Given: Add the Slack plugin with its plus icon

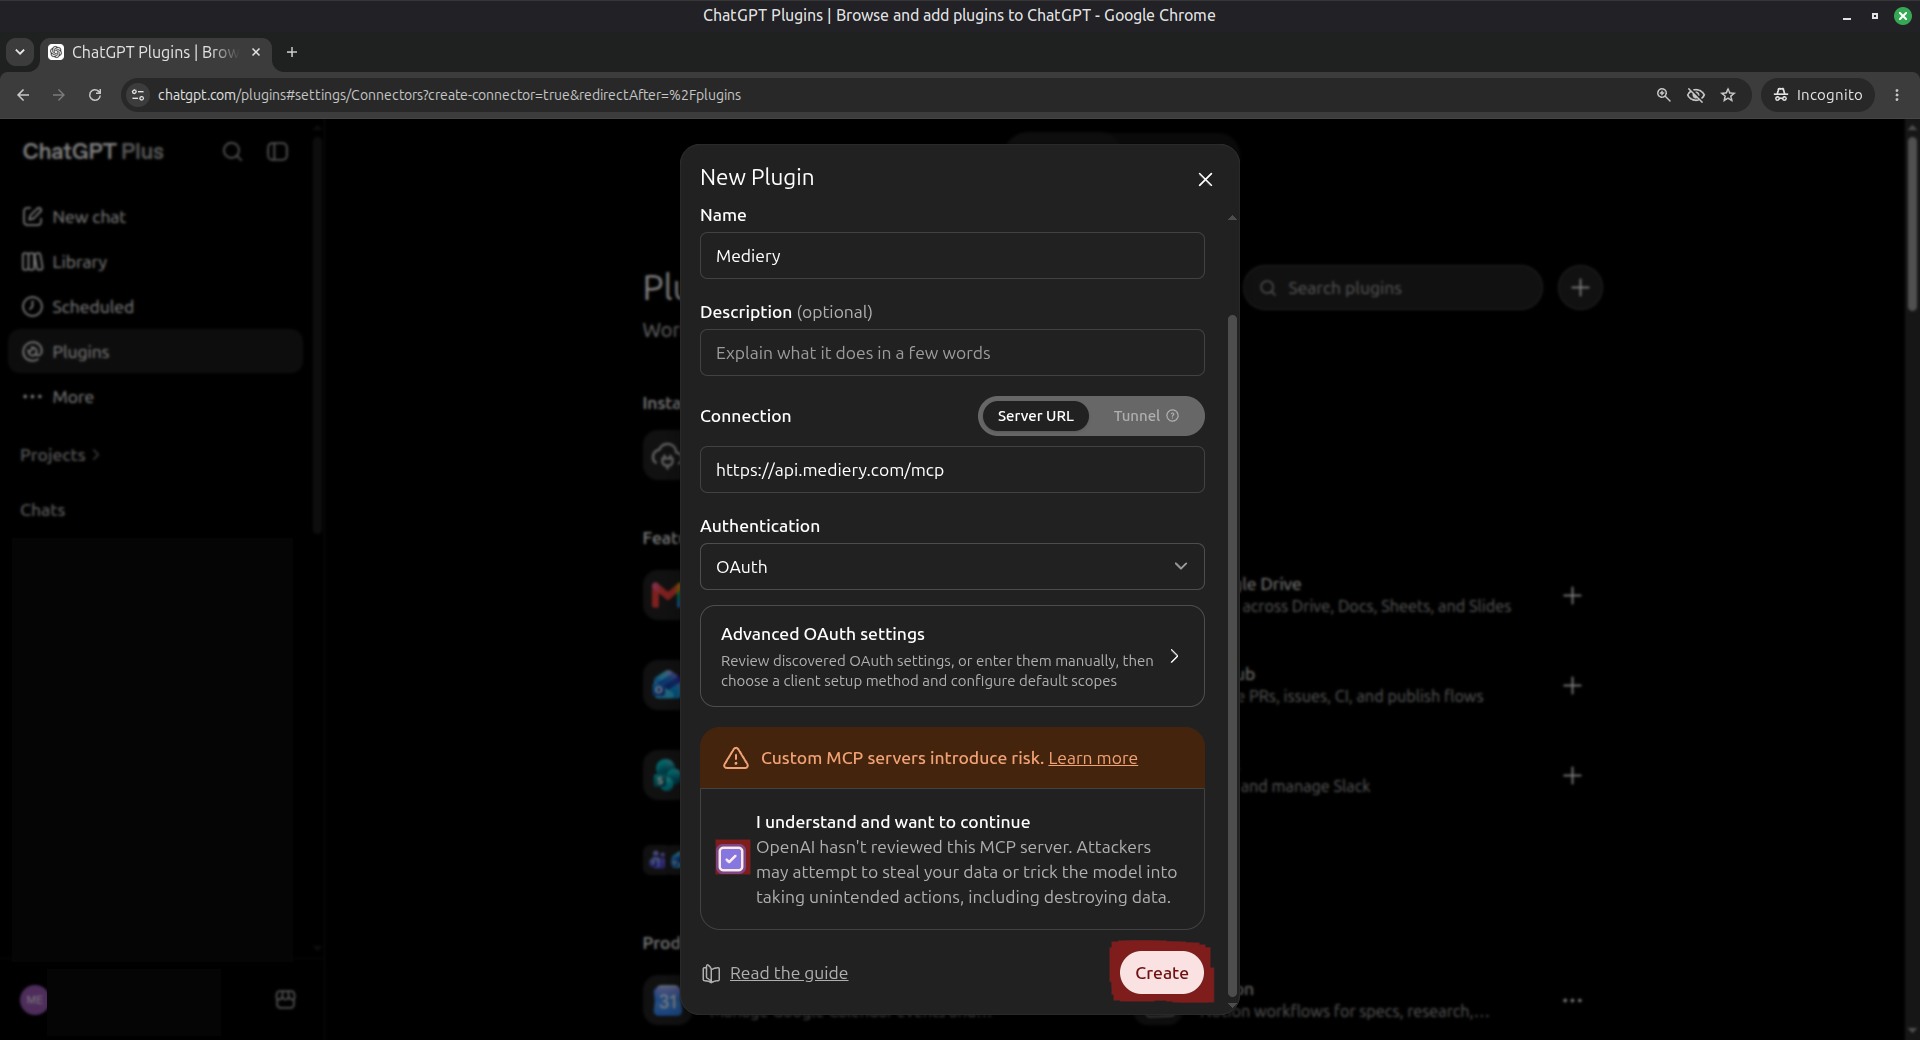Looking at the screenshot, I should 1572,776.
